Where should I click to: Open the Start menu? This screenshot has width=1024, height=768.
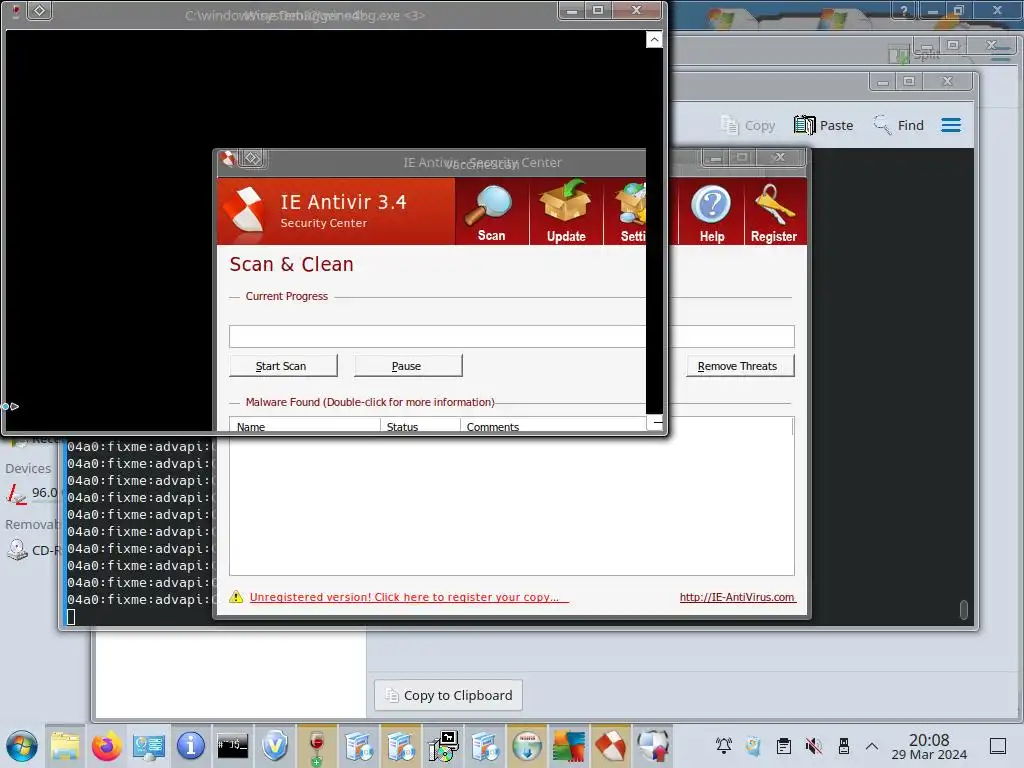[22, 746]
